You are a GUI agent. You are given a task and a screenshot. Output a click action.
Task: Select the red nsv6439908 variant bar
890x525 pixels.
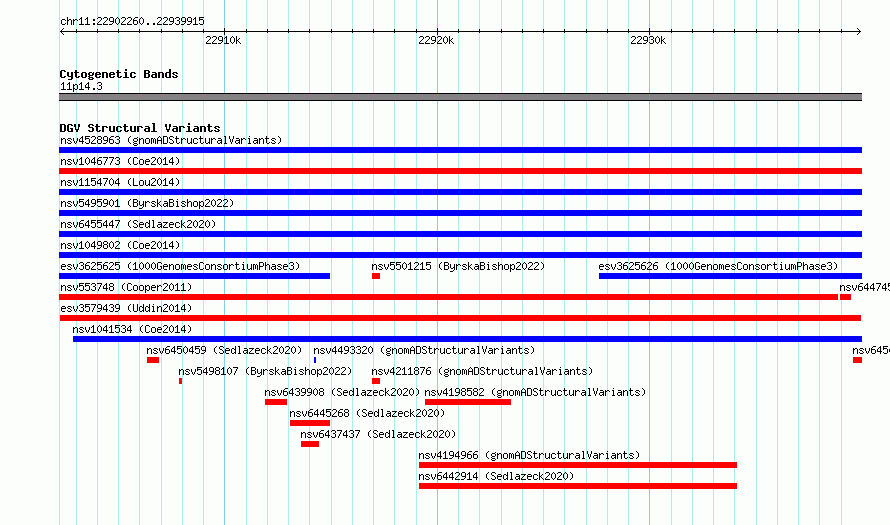click(x=276, y=402)
